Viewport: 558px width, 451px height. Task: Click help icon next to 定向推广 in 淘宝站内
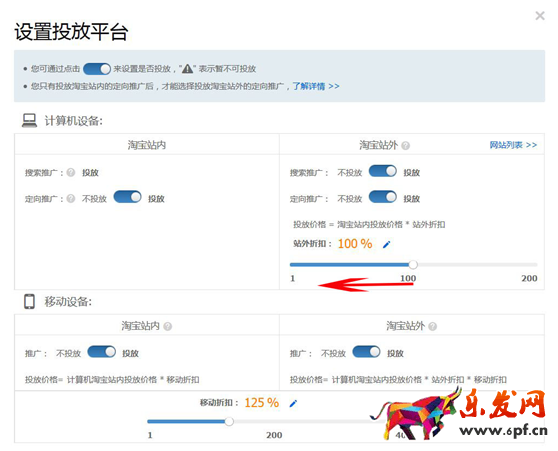pyautogui.click(x=71, y=198)
